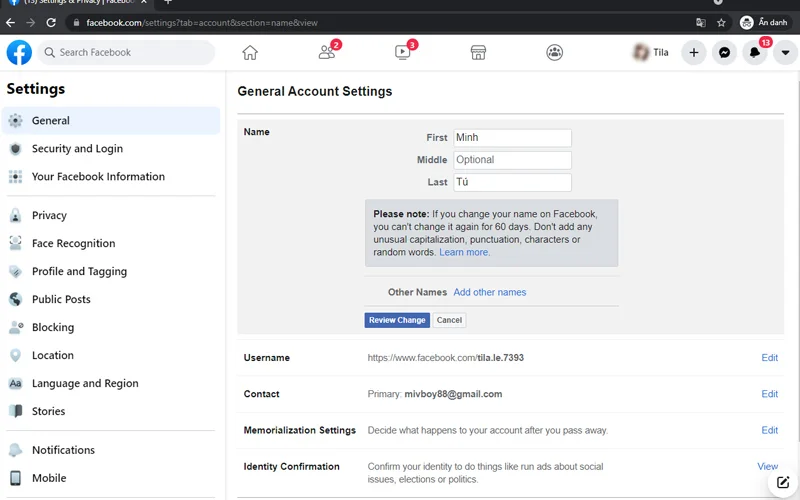Cancel the name change
Screen dimensions: 800x500
pyautogui.click(x=449, y=320)
